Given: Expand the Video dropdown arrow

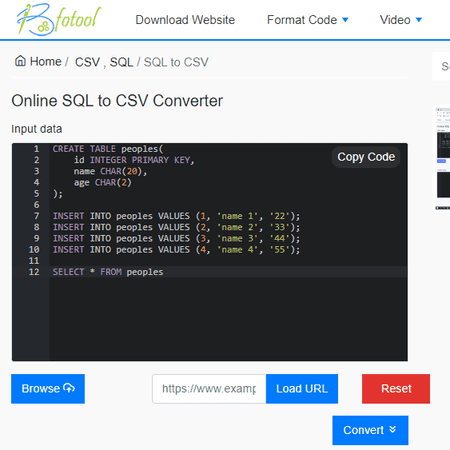Looking at the screenshot, I should click(x=419, y=20).
